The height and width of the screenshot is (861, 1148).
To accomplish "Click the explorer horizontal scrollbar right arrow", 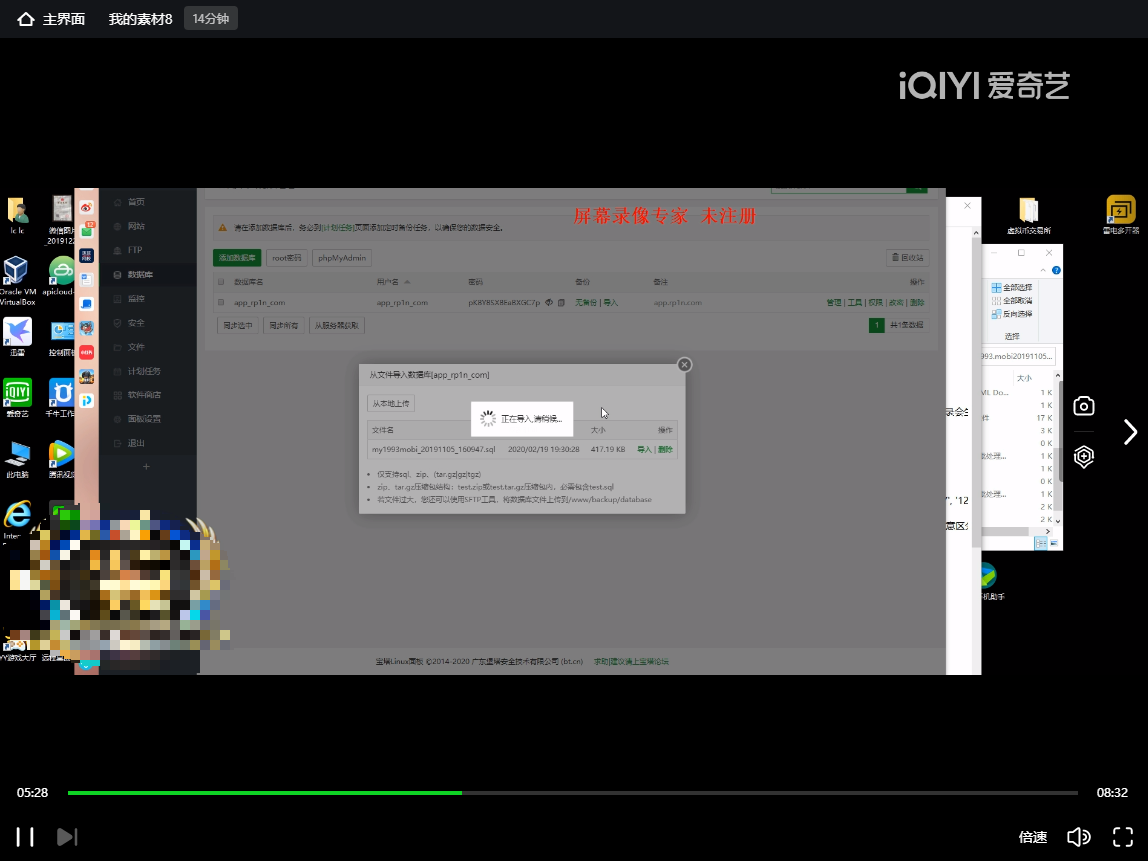I will (x=1048, y=532).
